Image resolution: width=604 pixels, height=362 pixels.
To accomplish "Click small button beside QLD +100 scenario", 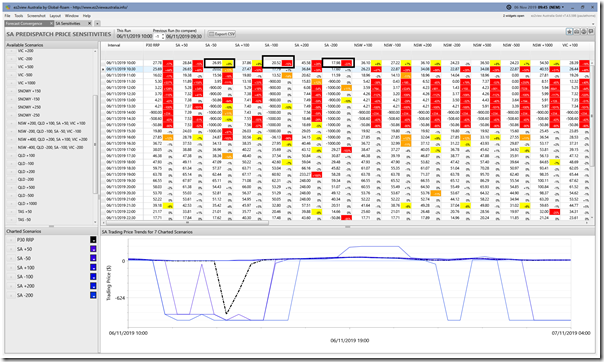I will pos(11,156).
